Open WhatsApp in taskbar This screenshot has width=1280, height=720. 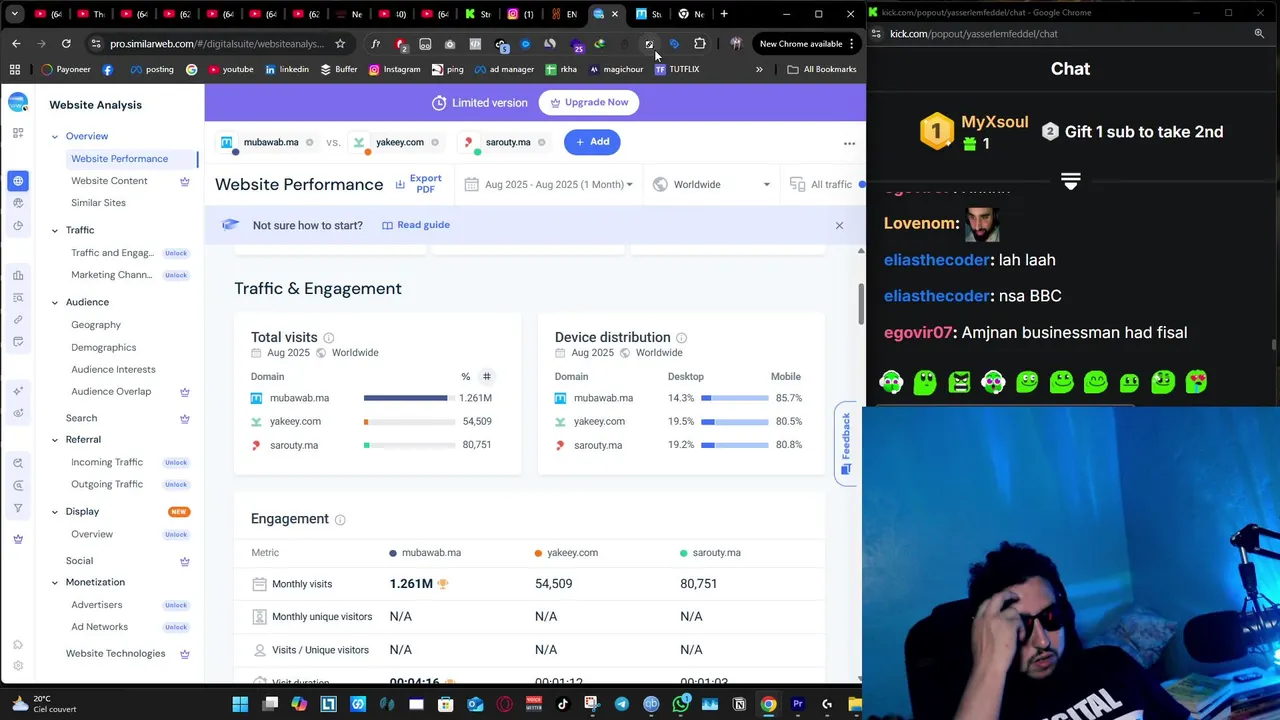tap(680, 704)
